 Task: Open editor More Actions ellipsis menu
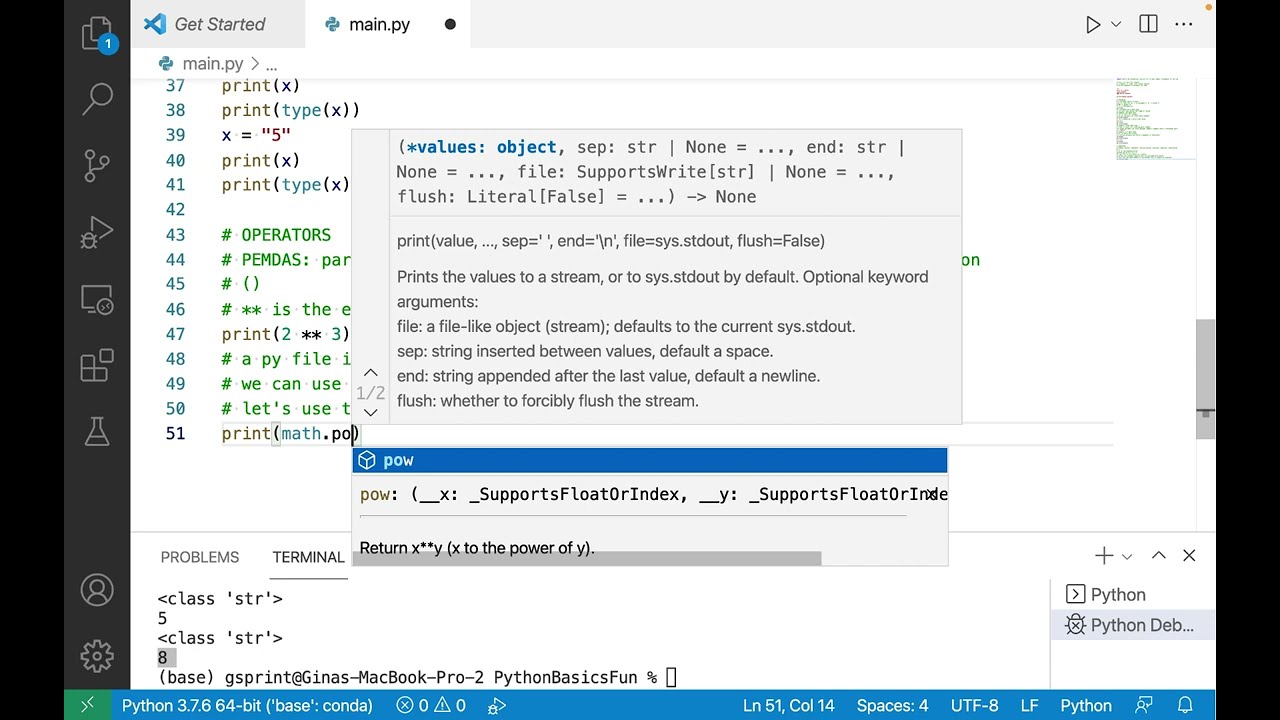pyautogui.click(x=1184, y=25)
